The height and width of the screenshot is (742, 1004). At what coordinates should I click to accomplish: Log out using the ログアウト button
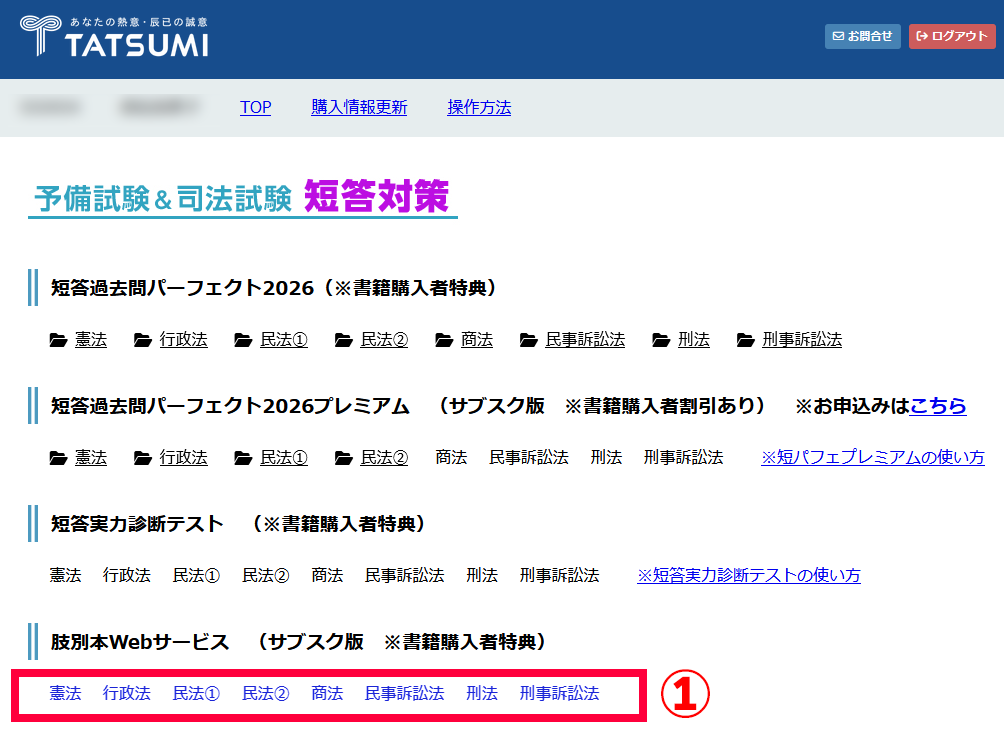click(x=952, y=37)
